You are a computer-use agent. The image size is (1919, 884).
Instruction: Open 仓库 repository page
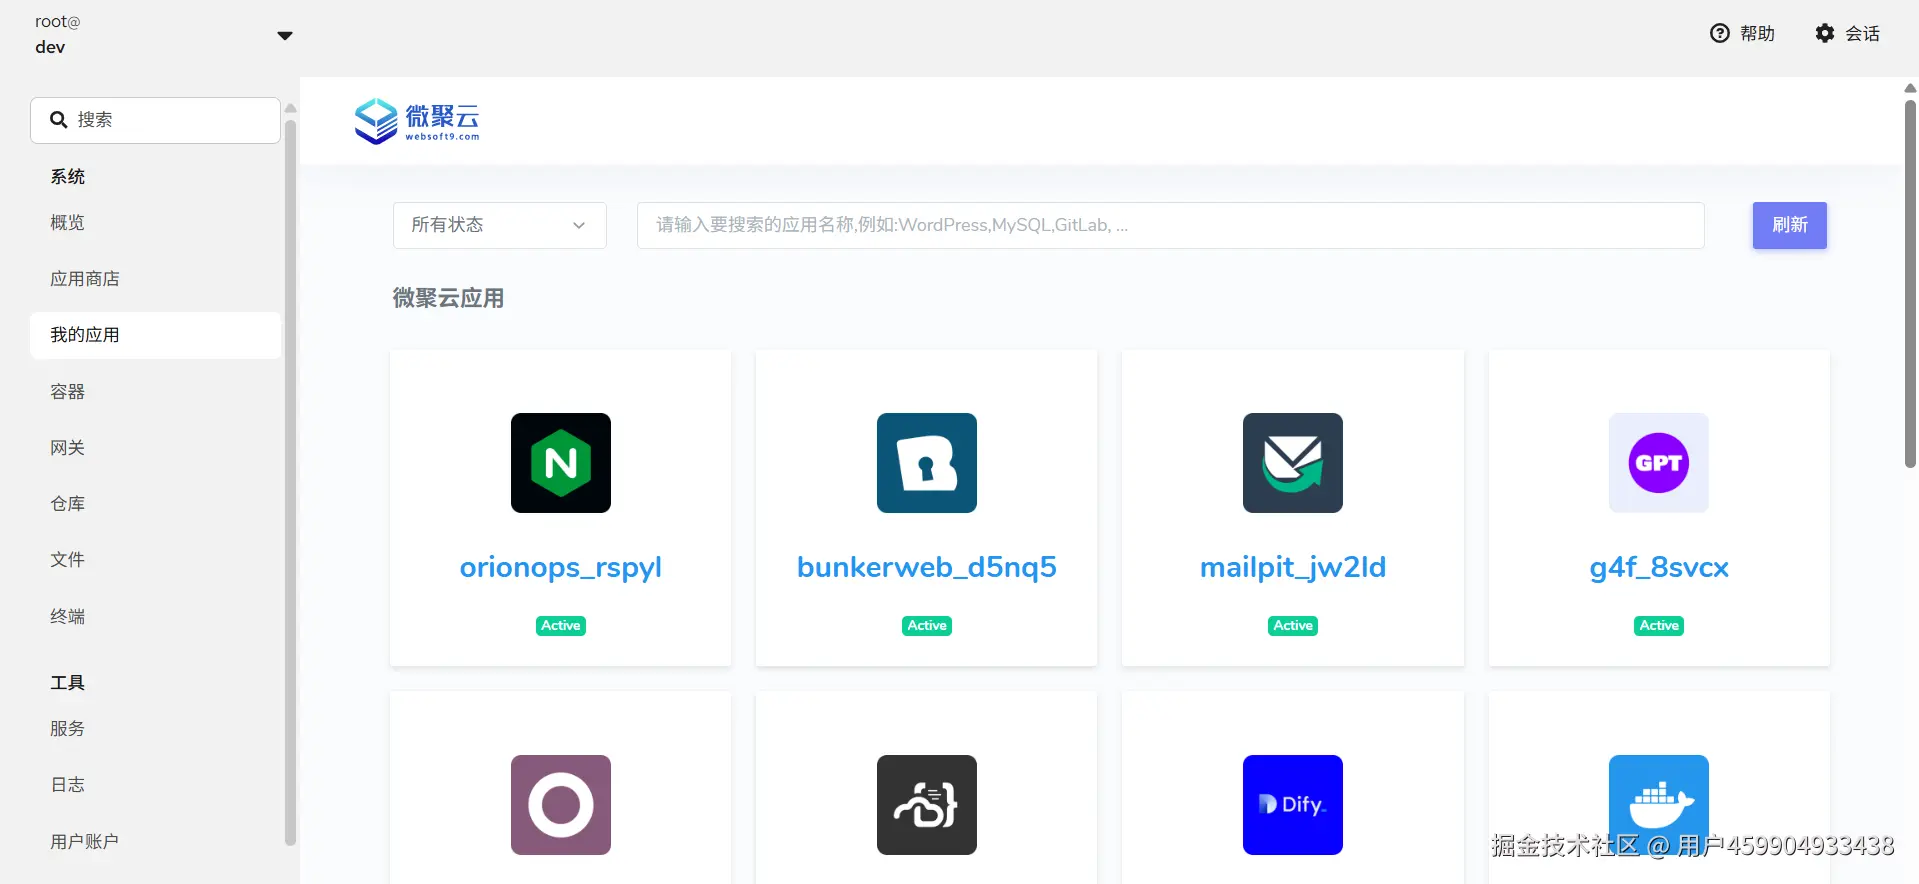(x=155, y=504)
